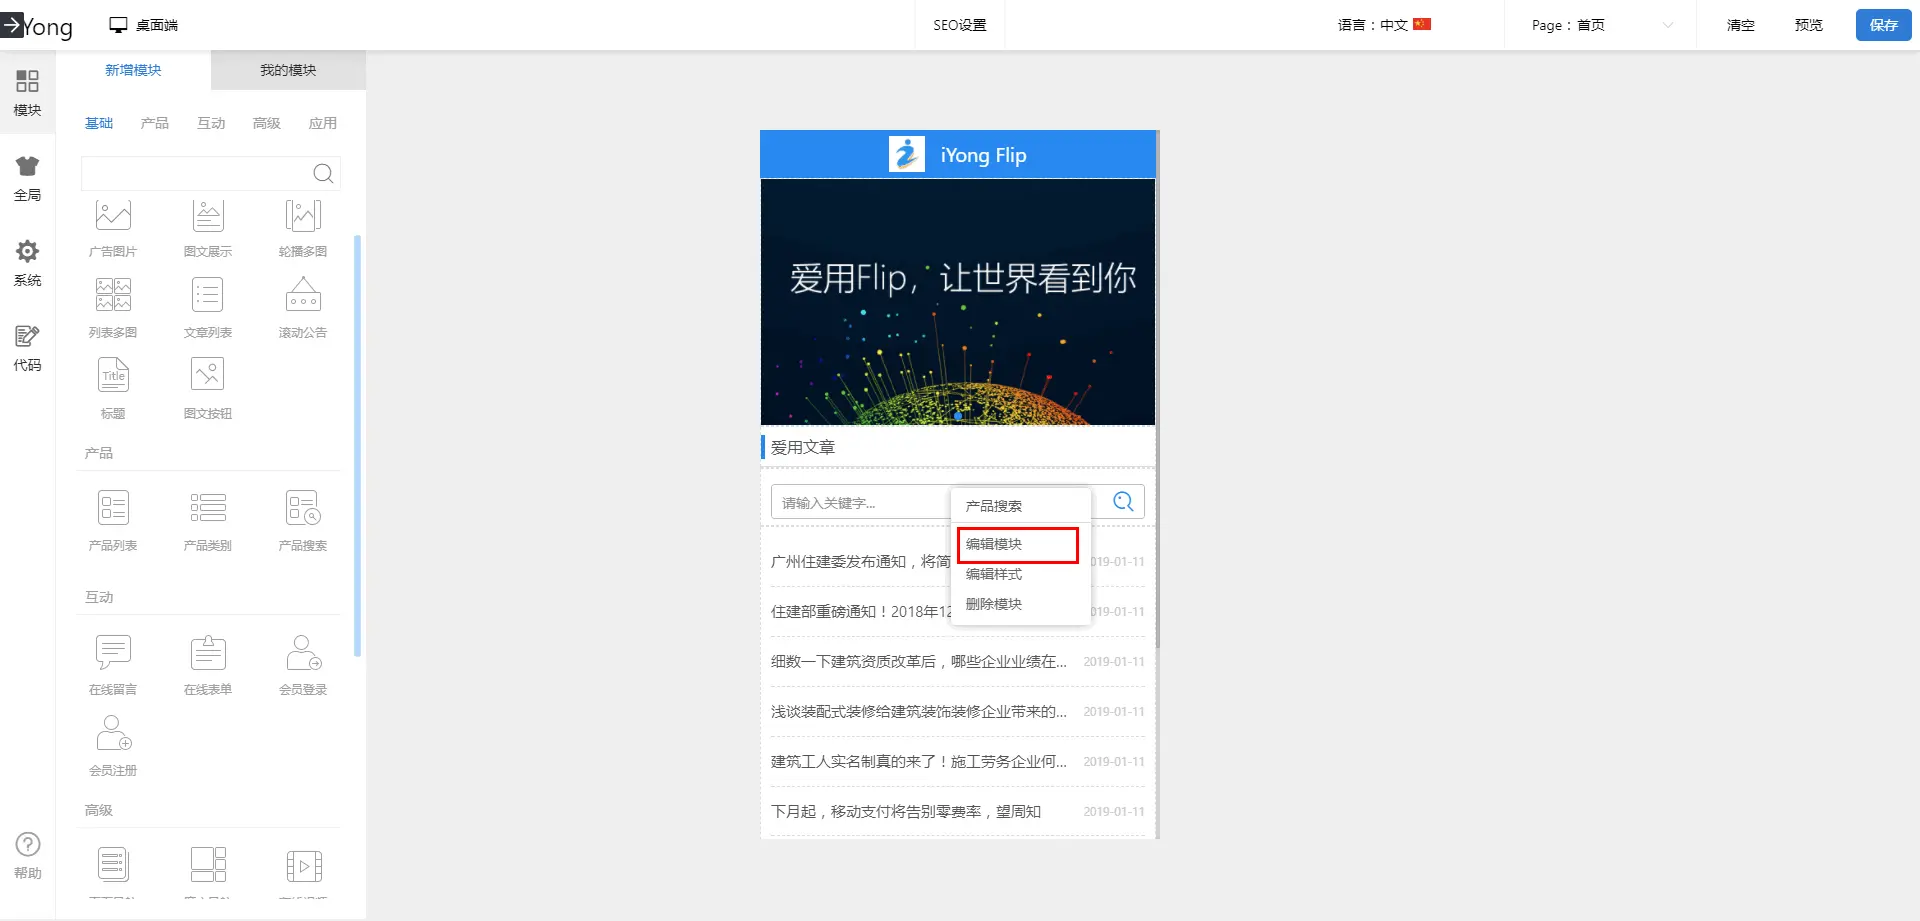1920x921 pixels.
Task: Click the 预览 preview button
Action: (x=1808, y=25)
